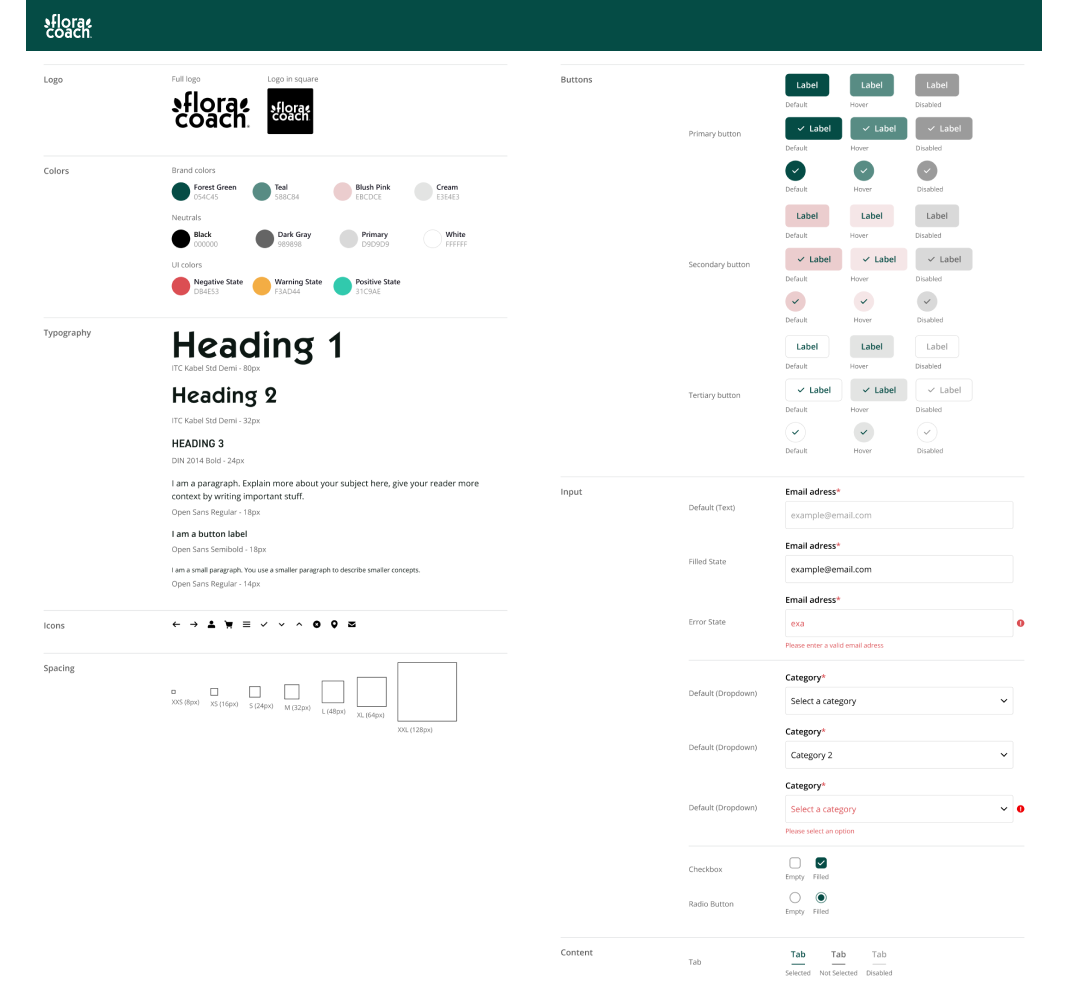Click tertiary Default Label button with checkmark
Screen dimensions: 1067x999
click(814, 390)
